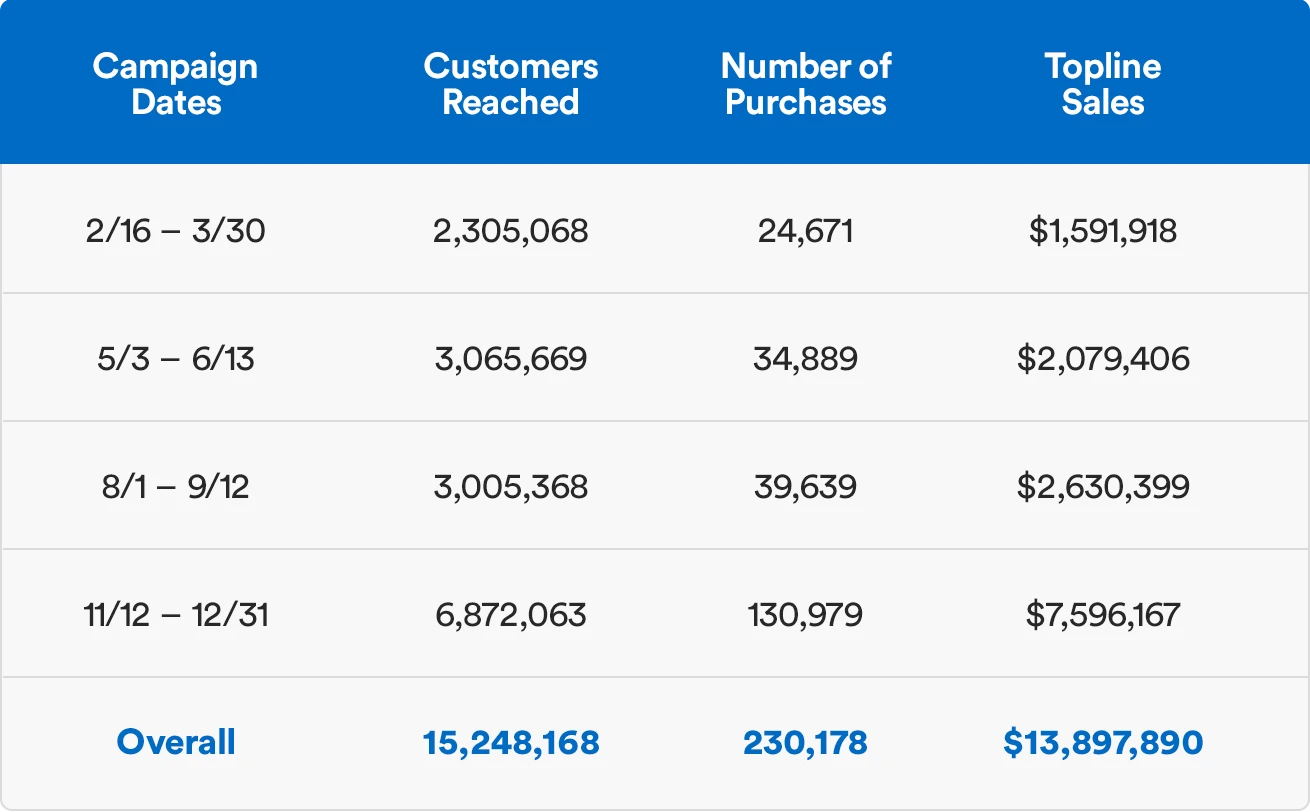Click the 2,305,068 customers reached value
The image size is (1310, 812).
(x=511, y=231)
